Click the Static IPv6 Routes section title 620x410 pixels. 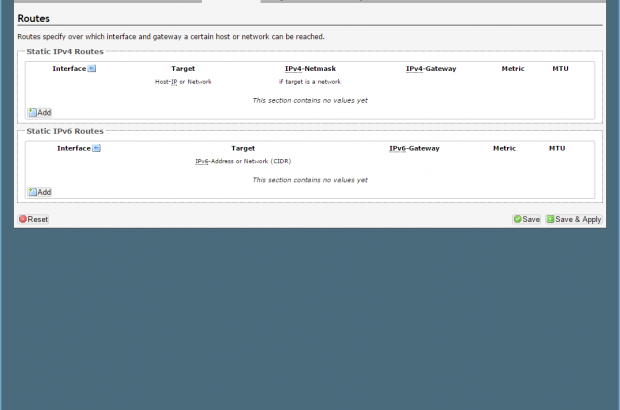click(x=65, y=130)
